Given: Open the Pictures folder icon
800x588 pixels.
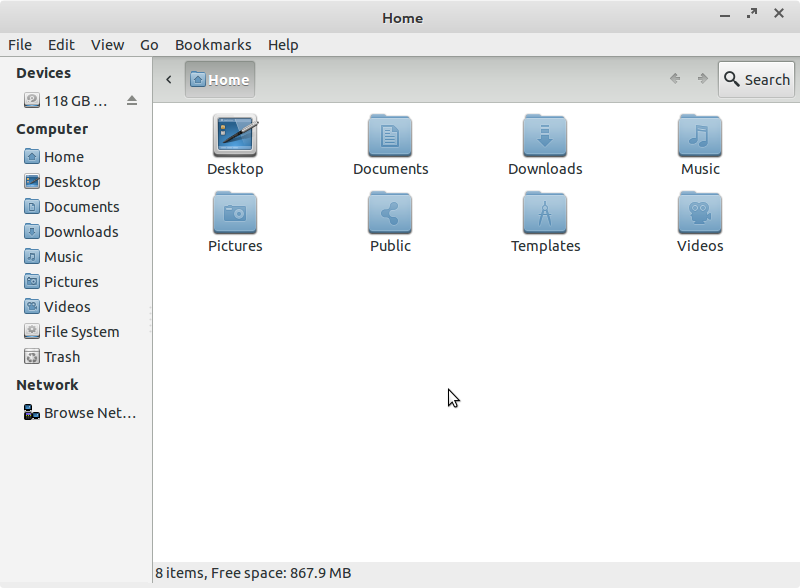Looking at the screenshot, I should (x=235, y=213).
